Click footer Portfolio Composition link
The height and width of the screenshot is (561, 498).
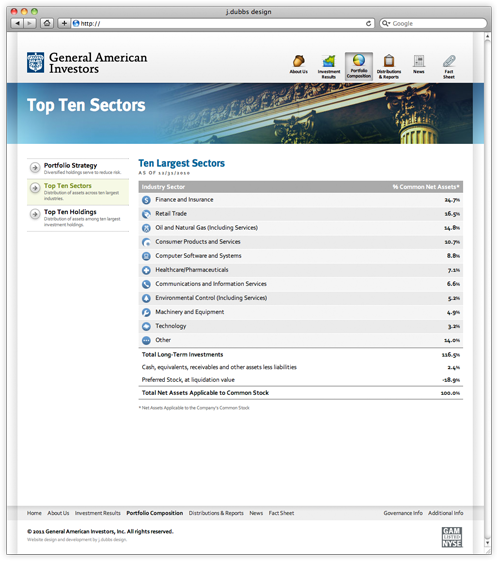point(155,513)
